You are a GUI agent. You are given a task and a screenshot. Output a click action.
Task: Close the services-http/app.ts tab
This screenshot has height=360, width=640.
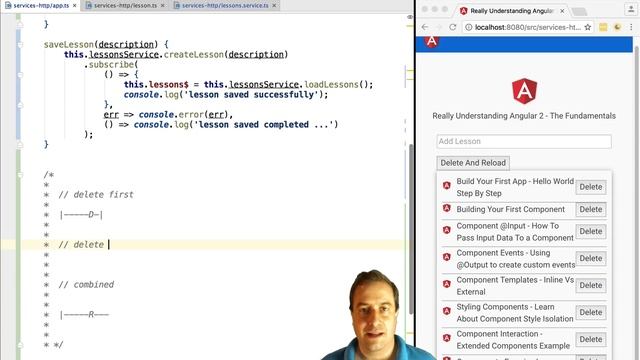click(74, 6)
